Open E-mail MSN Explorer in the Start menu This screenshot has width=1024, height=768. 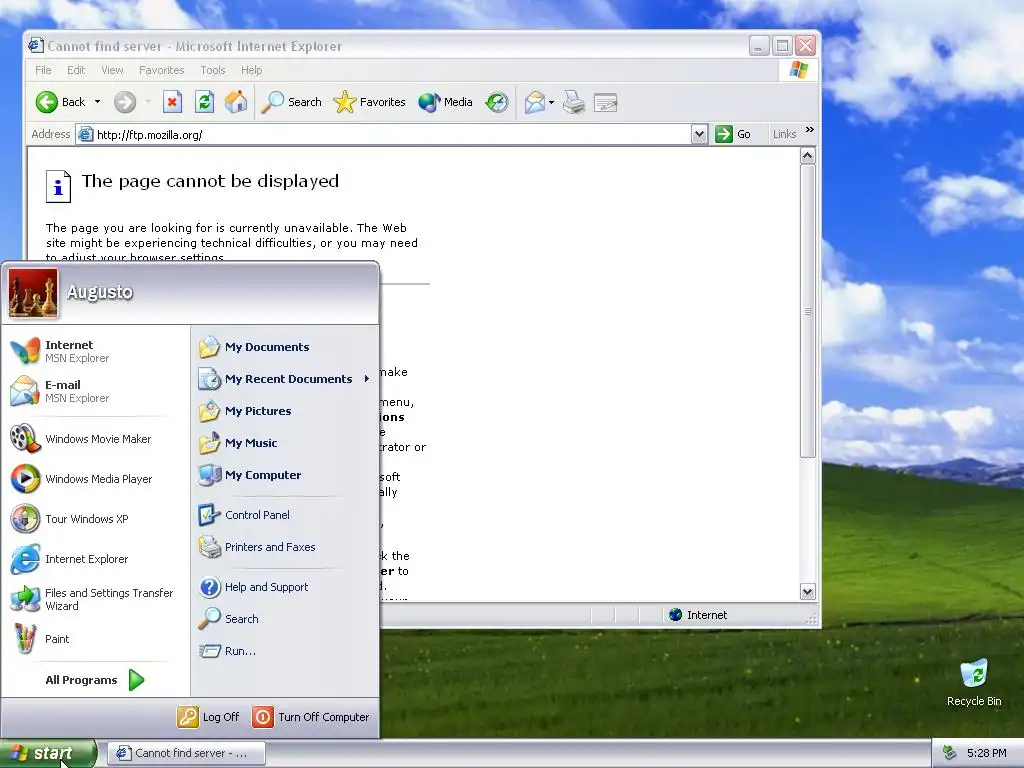click(95, 391)
